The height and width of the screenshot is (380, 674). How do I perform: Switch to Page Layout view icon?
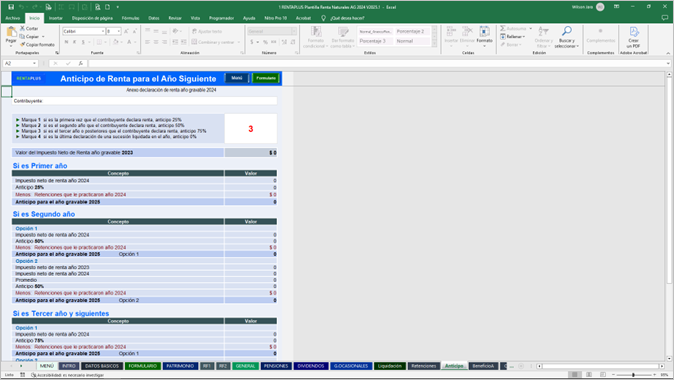point(589,375)
